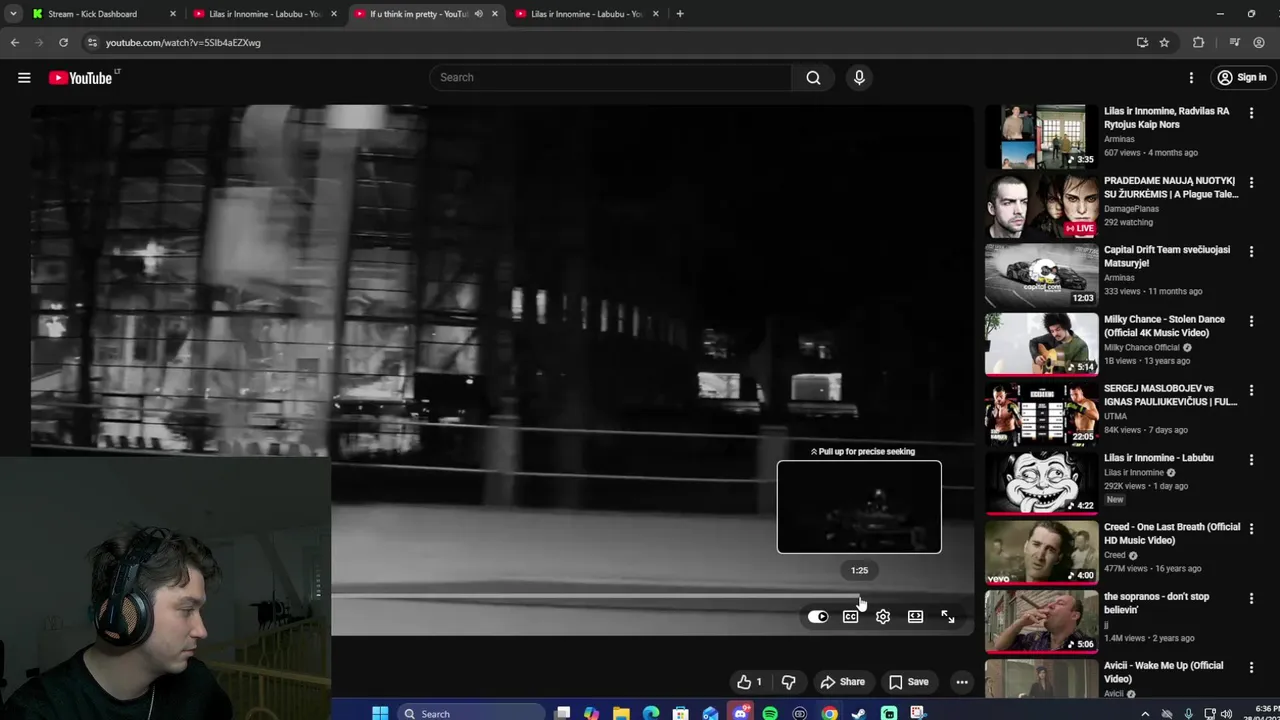The width and height of the screenshot is (1280, 720).
Task: Save the video to a playlist
Action: 909,682
